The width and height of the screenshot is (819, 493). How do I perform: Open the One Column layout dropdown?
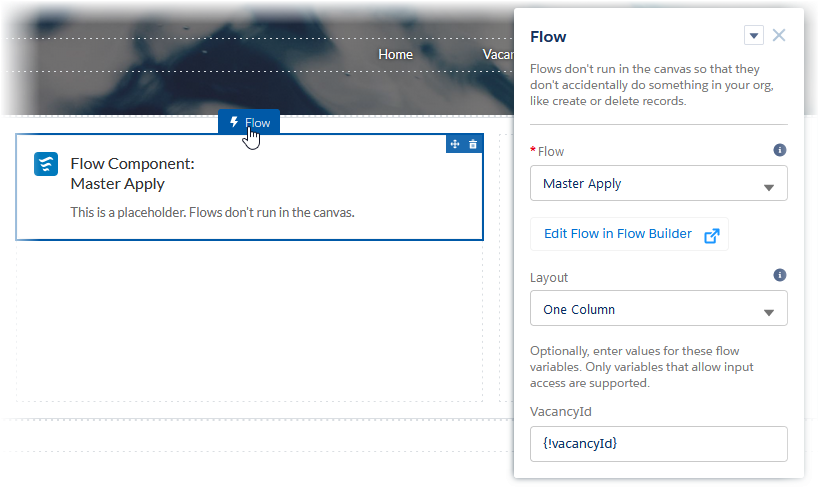[x=768, y=310]
